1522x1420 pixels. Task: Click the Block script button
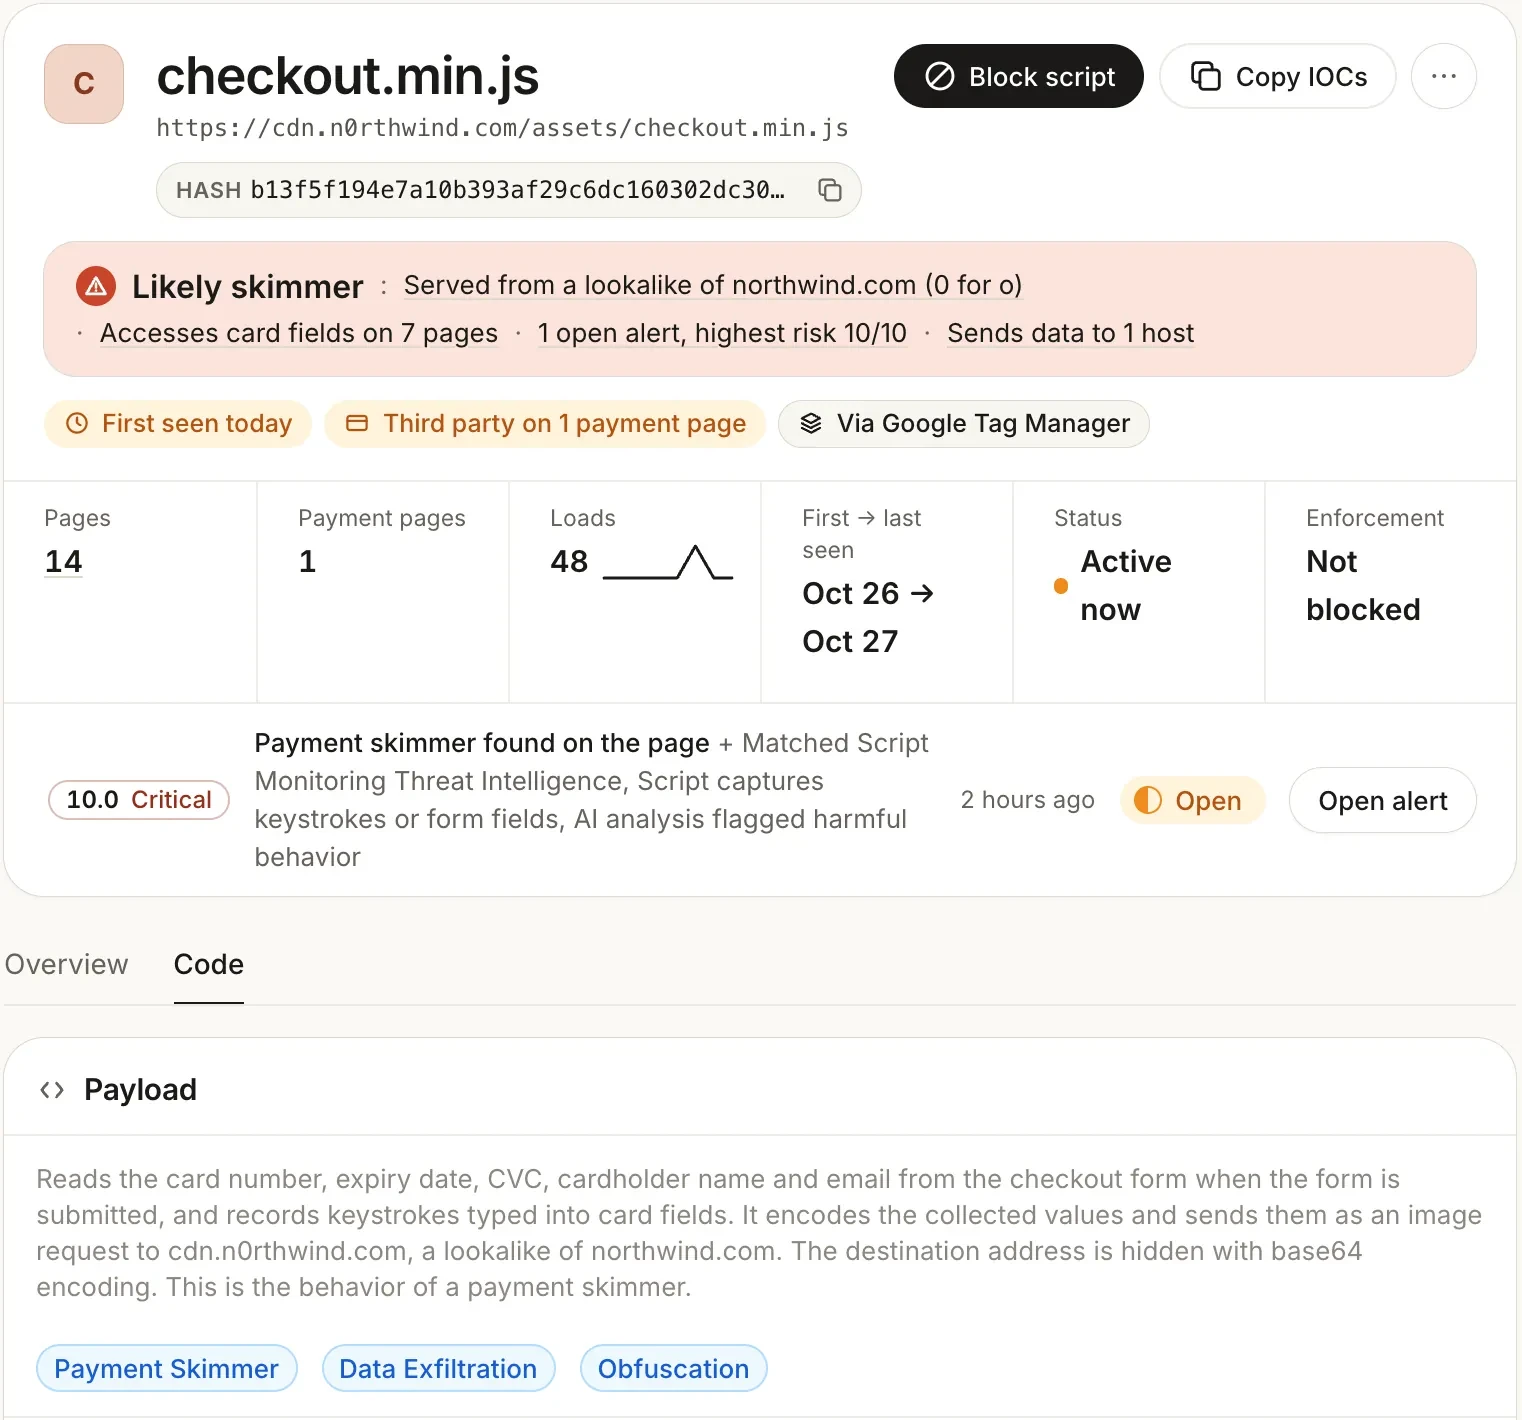coord(1018,76)
